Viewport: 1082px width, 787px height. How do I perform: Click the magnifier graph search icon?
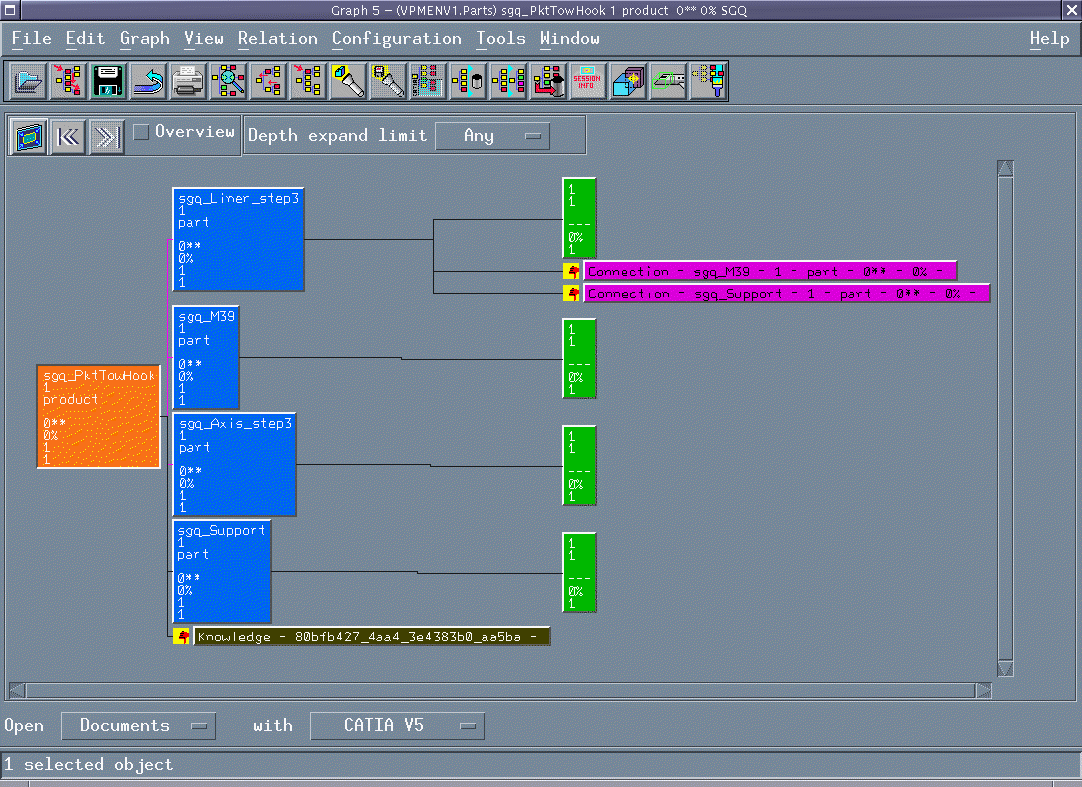pos(228,81)
